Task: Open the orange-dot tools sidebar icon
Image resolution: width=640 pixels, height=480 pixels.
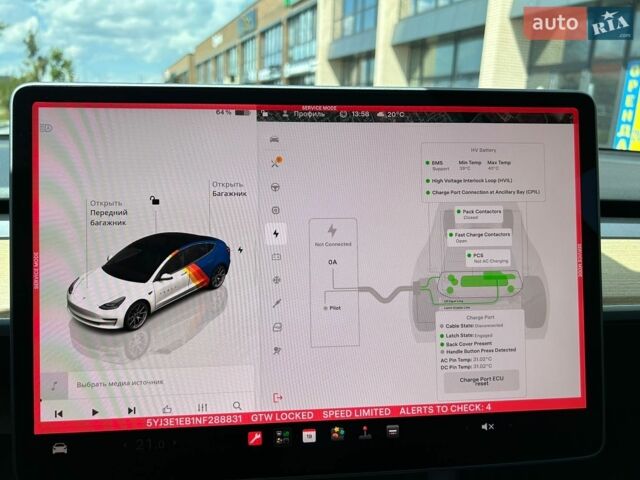Action: [x=278, y=162]
